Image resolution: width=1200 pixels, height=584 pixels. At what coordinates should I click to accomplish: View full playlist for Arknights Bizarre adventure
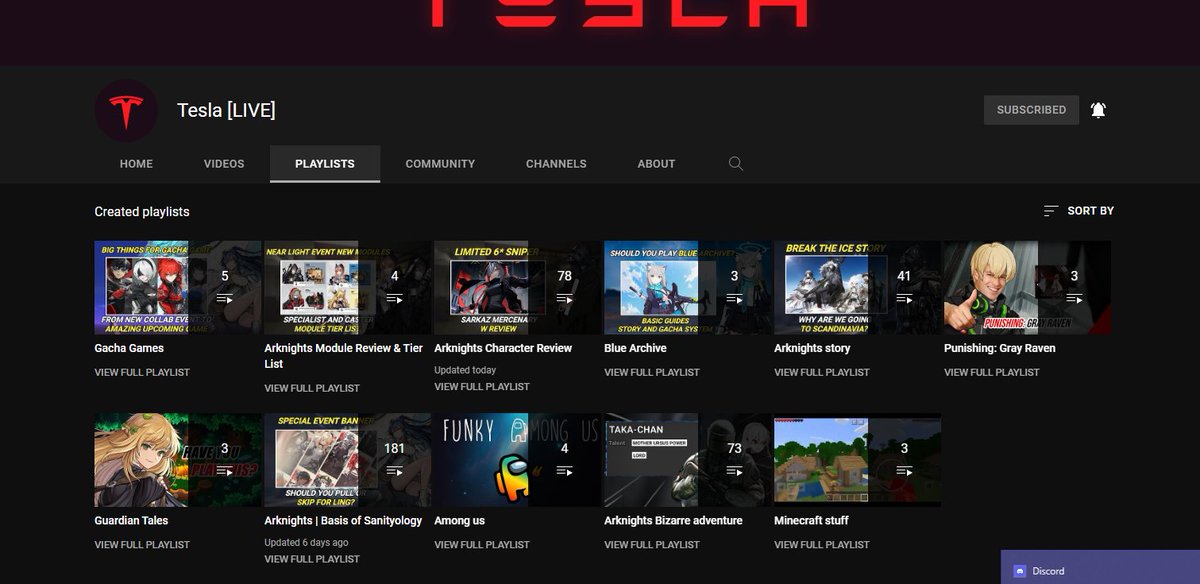[652, 545]
